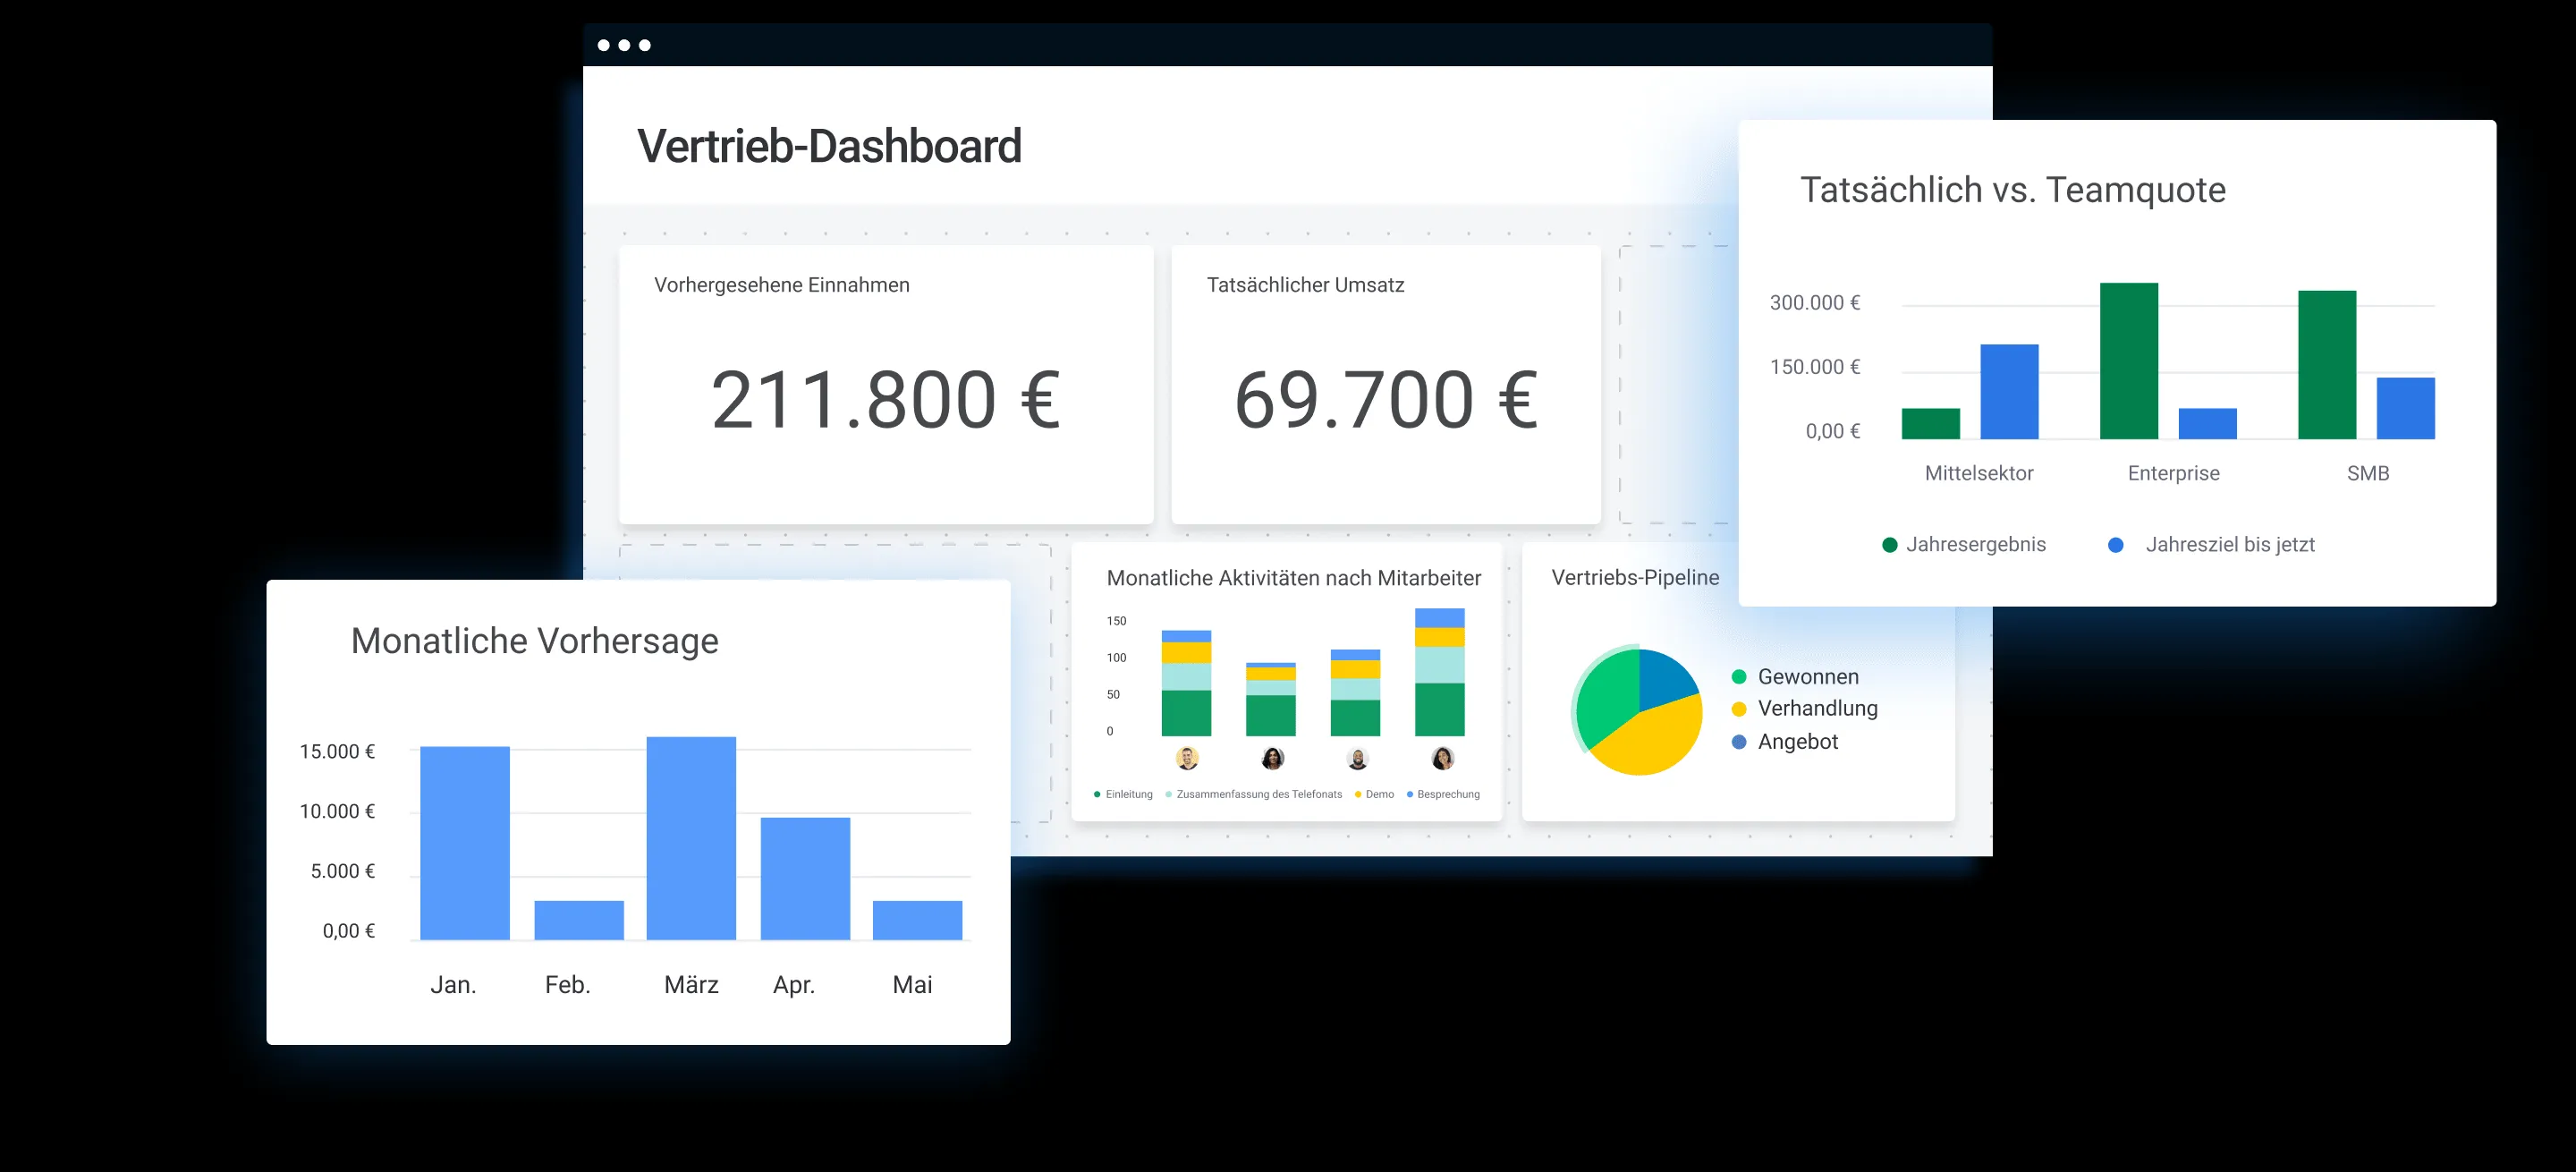This screenshot has width=2576, height=1172.
Task: Click yellow Verhandlung legend dot
Action: (x=1739, y=709)
